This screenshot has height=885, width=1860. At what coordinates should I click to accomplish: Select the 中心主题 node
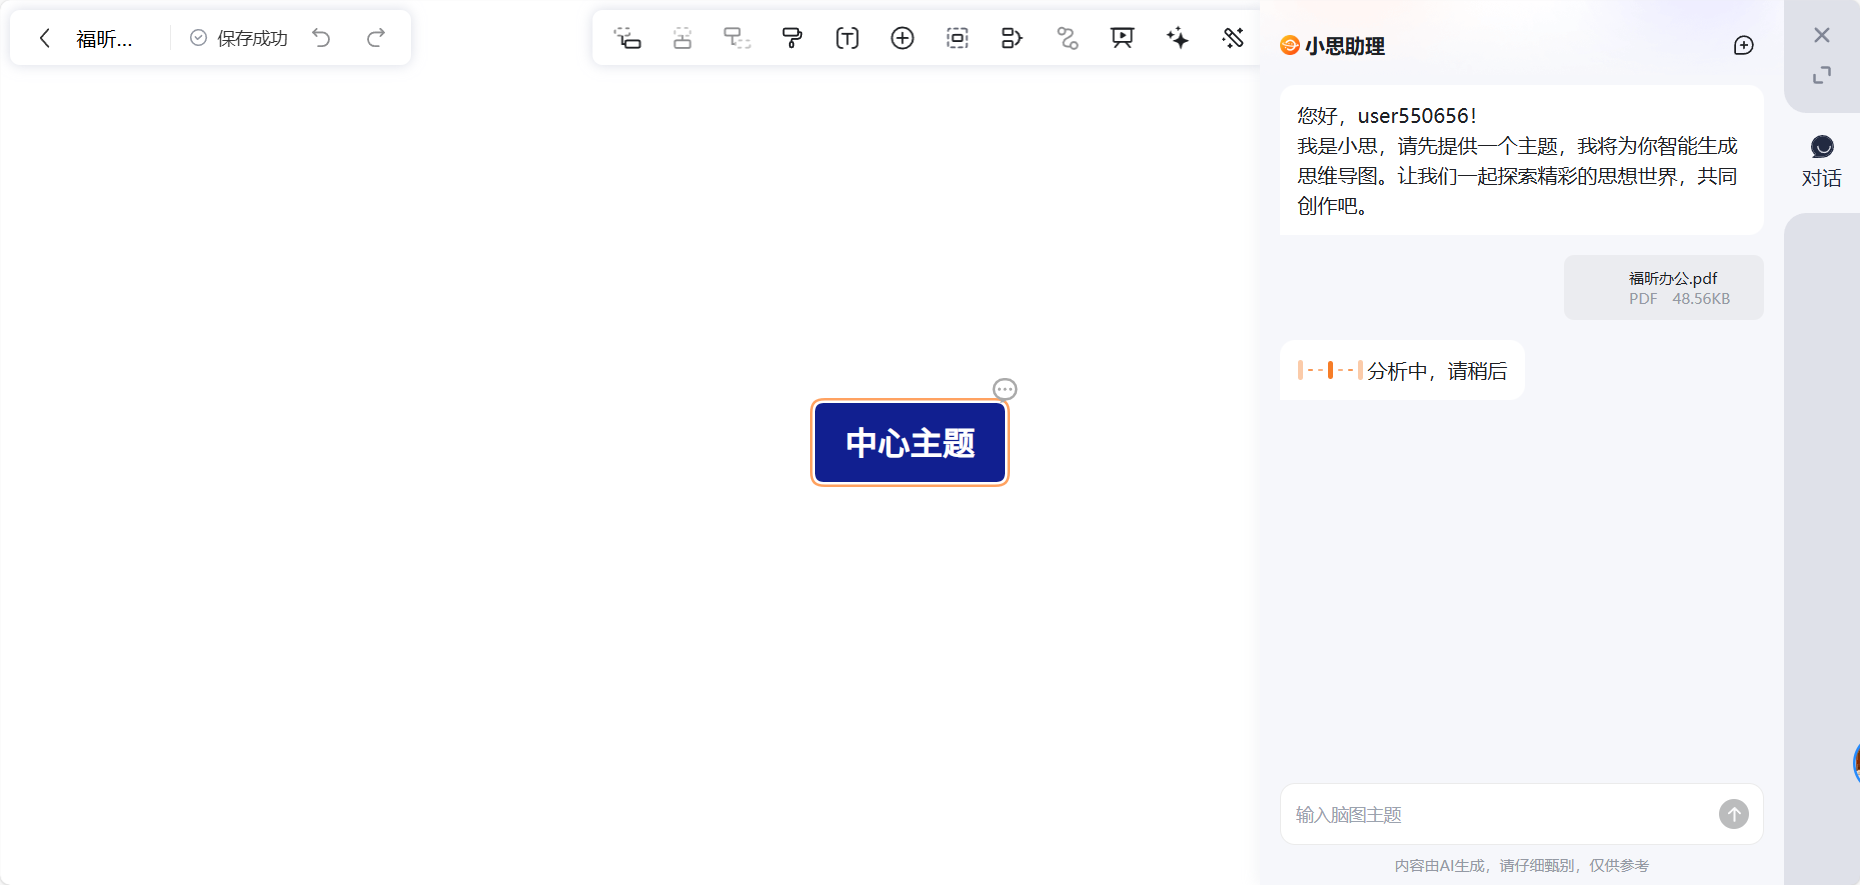[x=909, y=443]
